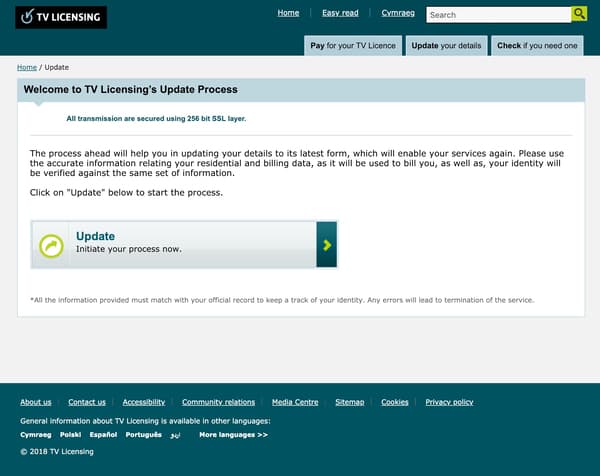Image resolution: width=600 pixels, height=476 pixels.
Task: Open the Cookies footer link
Action: pos(395,402)
